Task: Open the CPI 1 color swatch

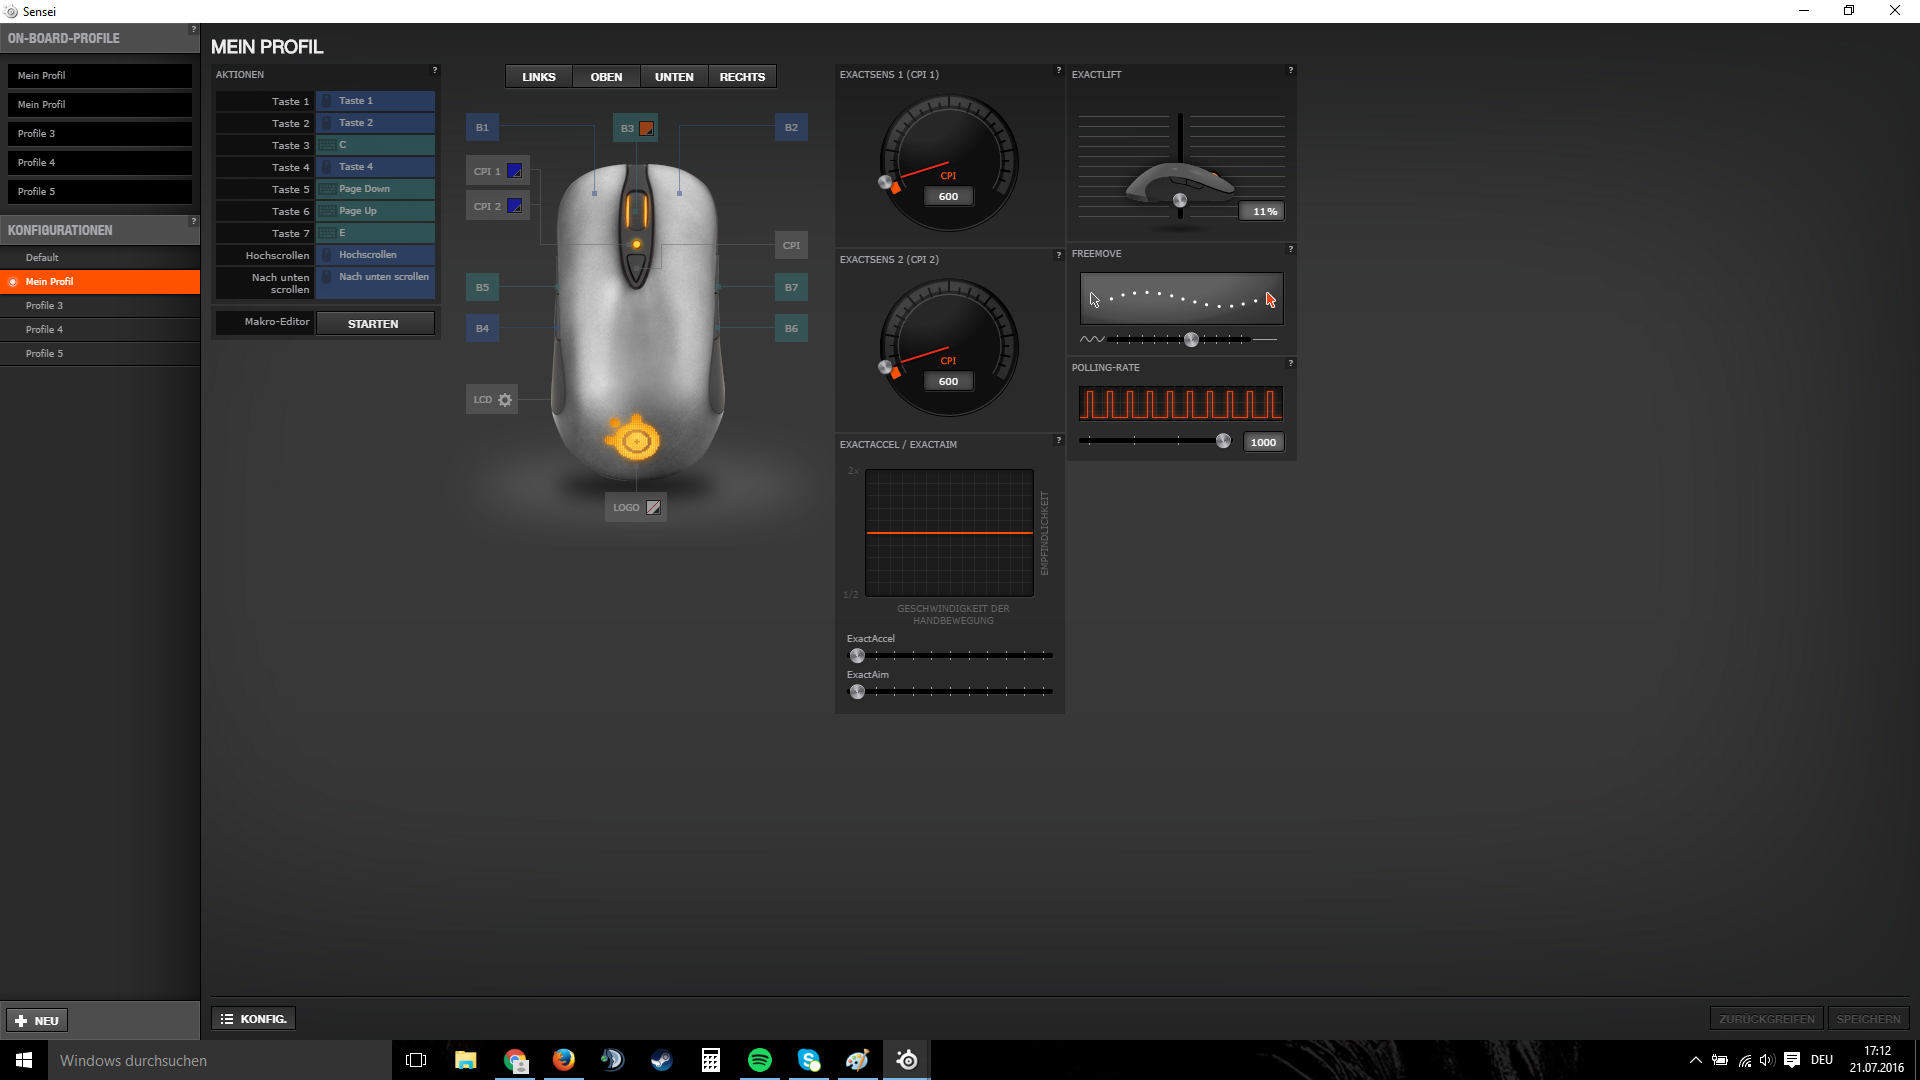Action: pyautogui.click(x=514, y=171)
